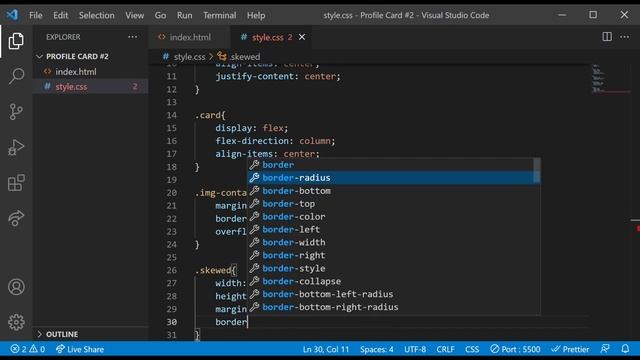This screenshot has height=360, width=640.
Task: Close the style.css tab
Action: tap(302, 37)
